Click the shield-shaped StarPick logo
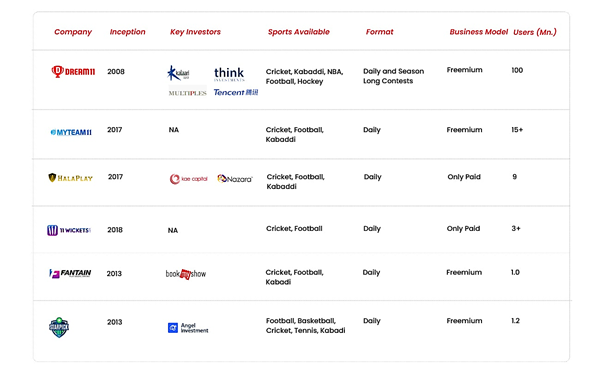 (59, 328)
